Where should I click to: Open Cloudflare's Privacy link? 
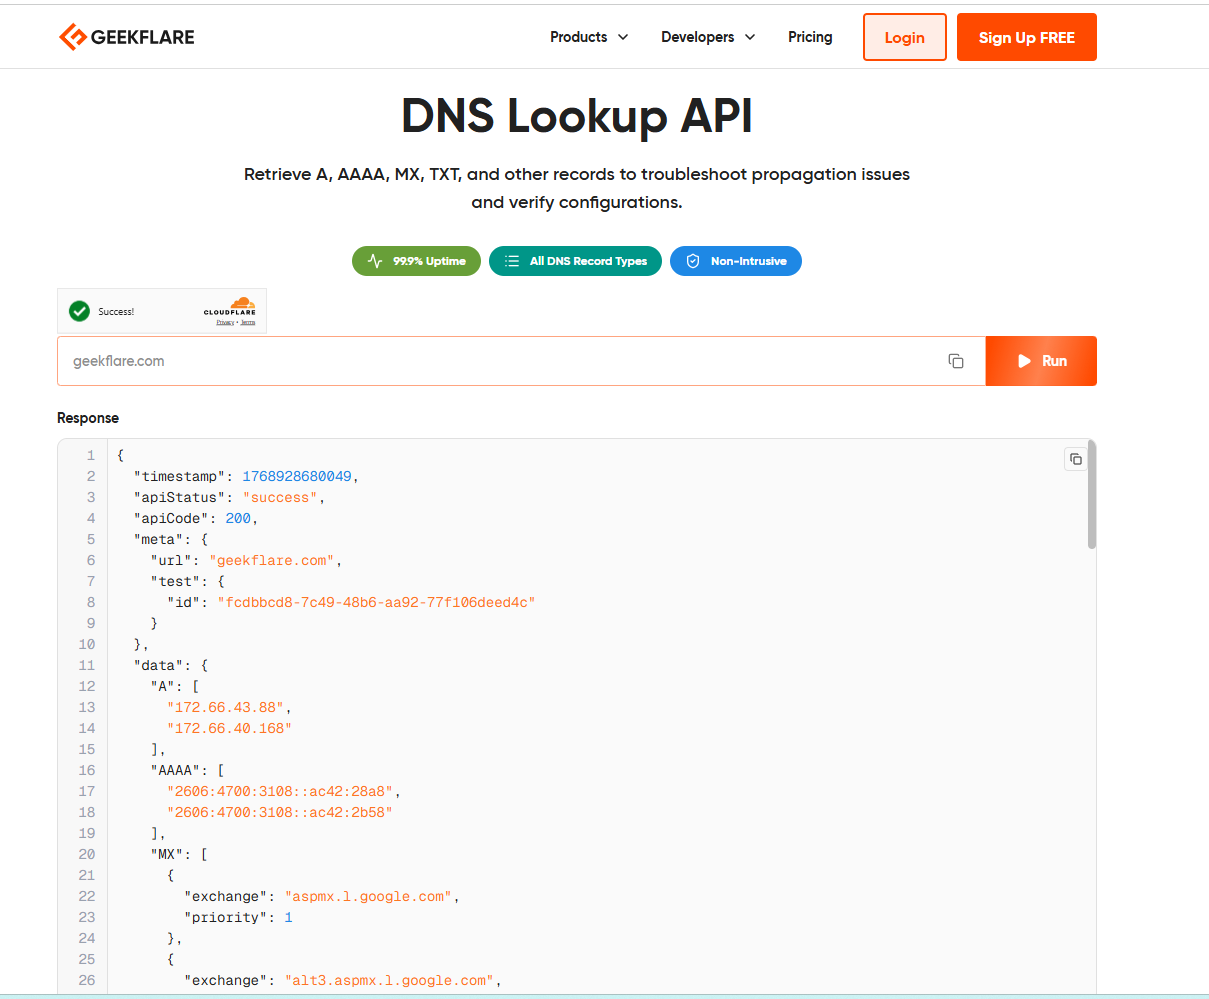pos(224,322)
